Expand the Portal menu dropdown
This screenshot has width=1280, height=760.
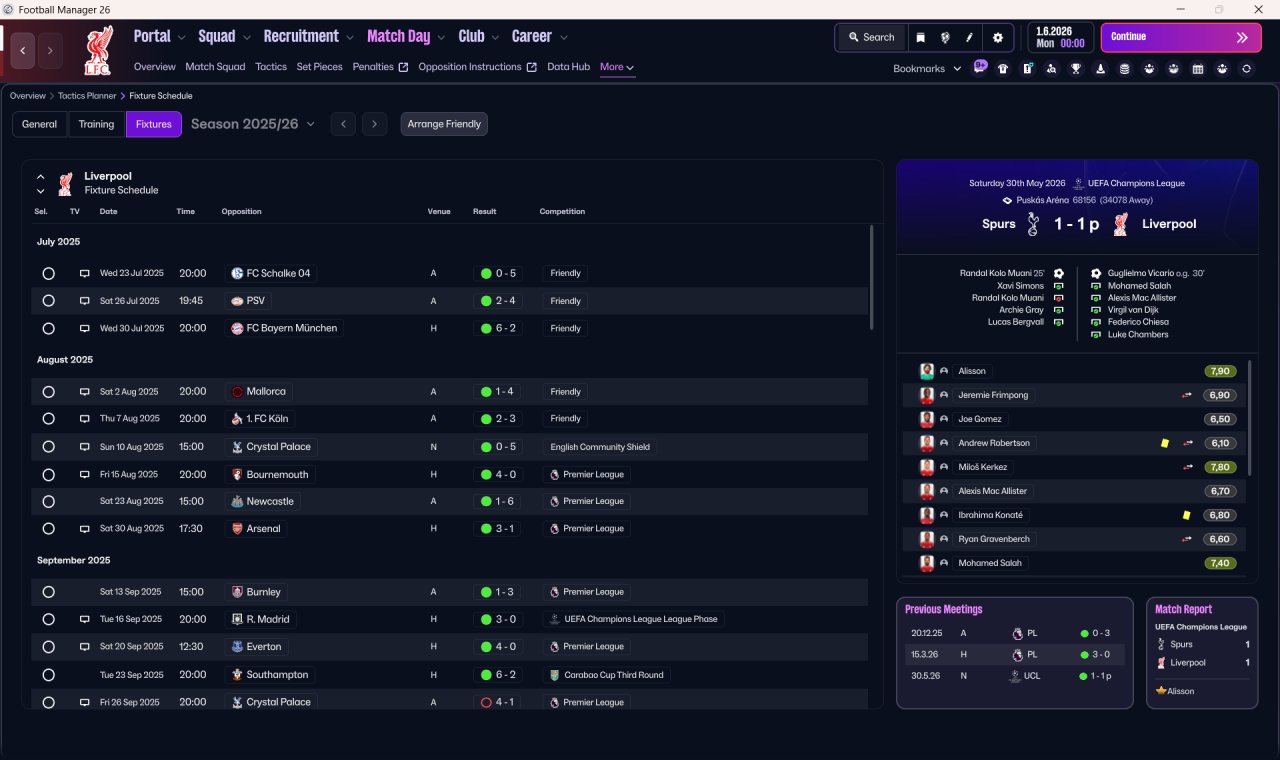coord(181,37)
